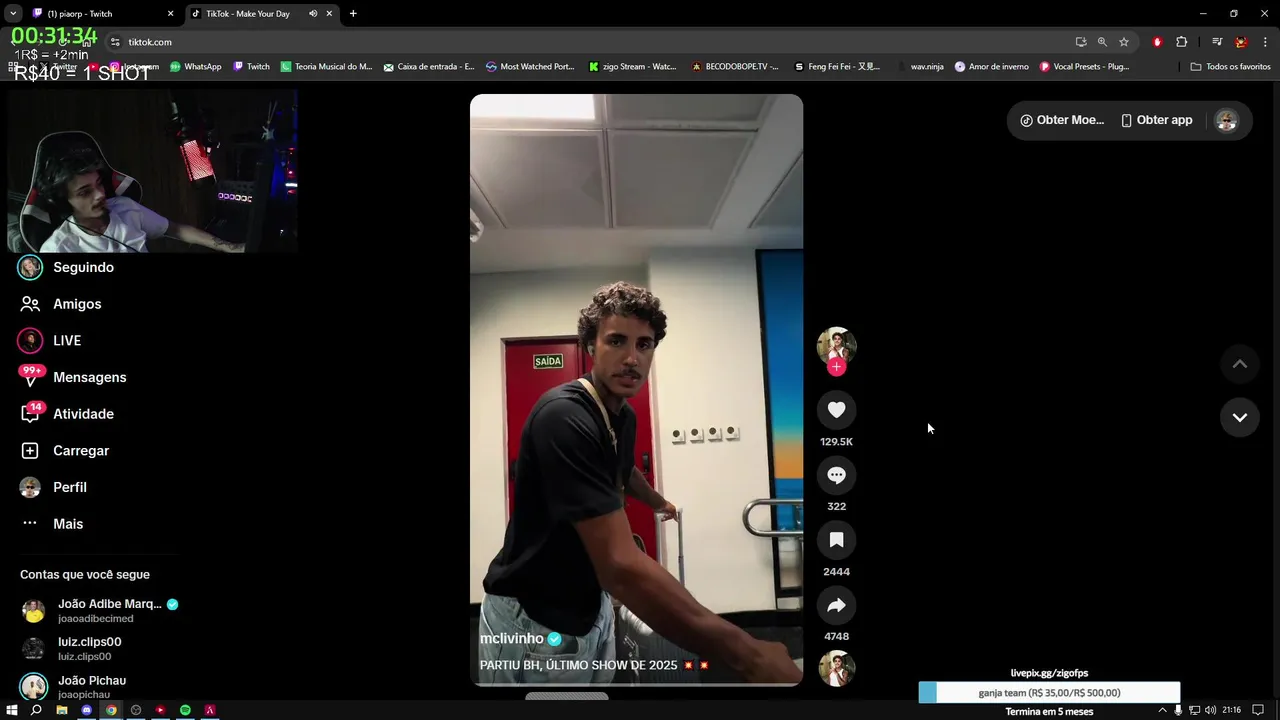Viewport: 1280px width, 720px height.
Task: Share the video using arrow icon
Action: (836, 605)
